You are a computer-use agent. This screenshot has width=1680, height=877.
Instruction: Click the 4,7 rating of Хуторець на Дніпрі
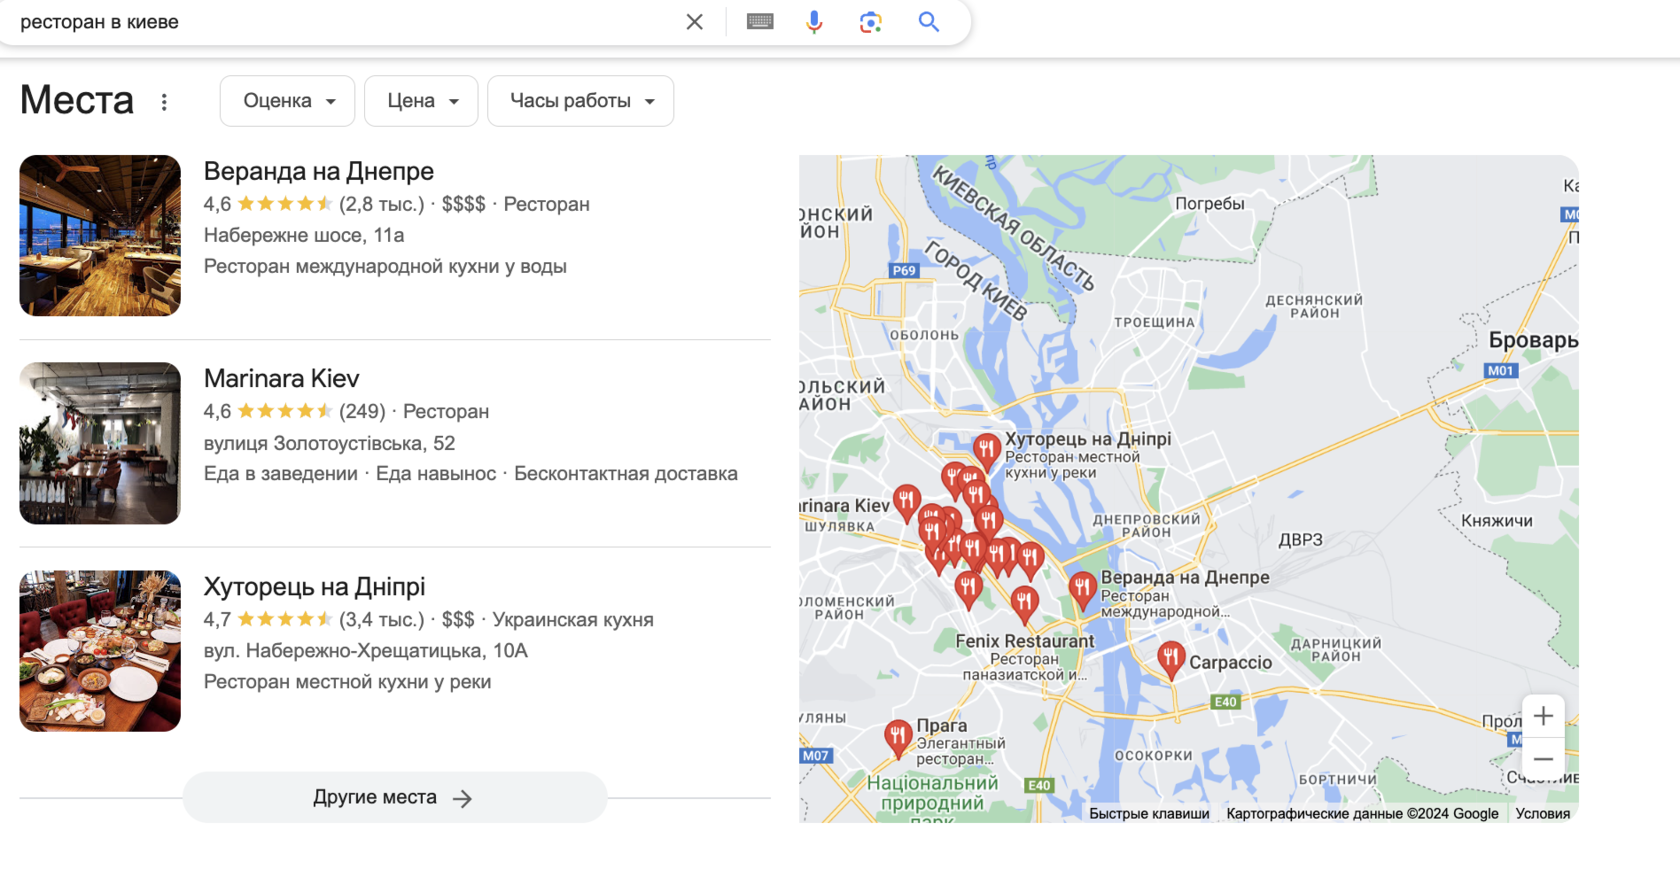pyautogui.click(x=217, y=619)
